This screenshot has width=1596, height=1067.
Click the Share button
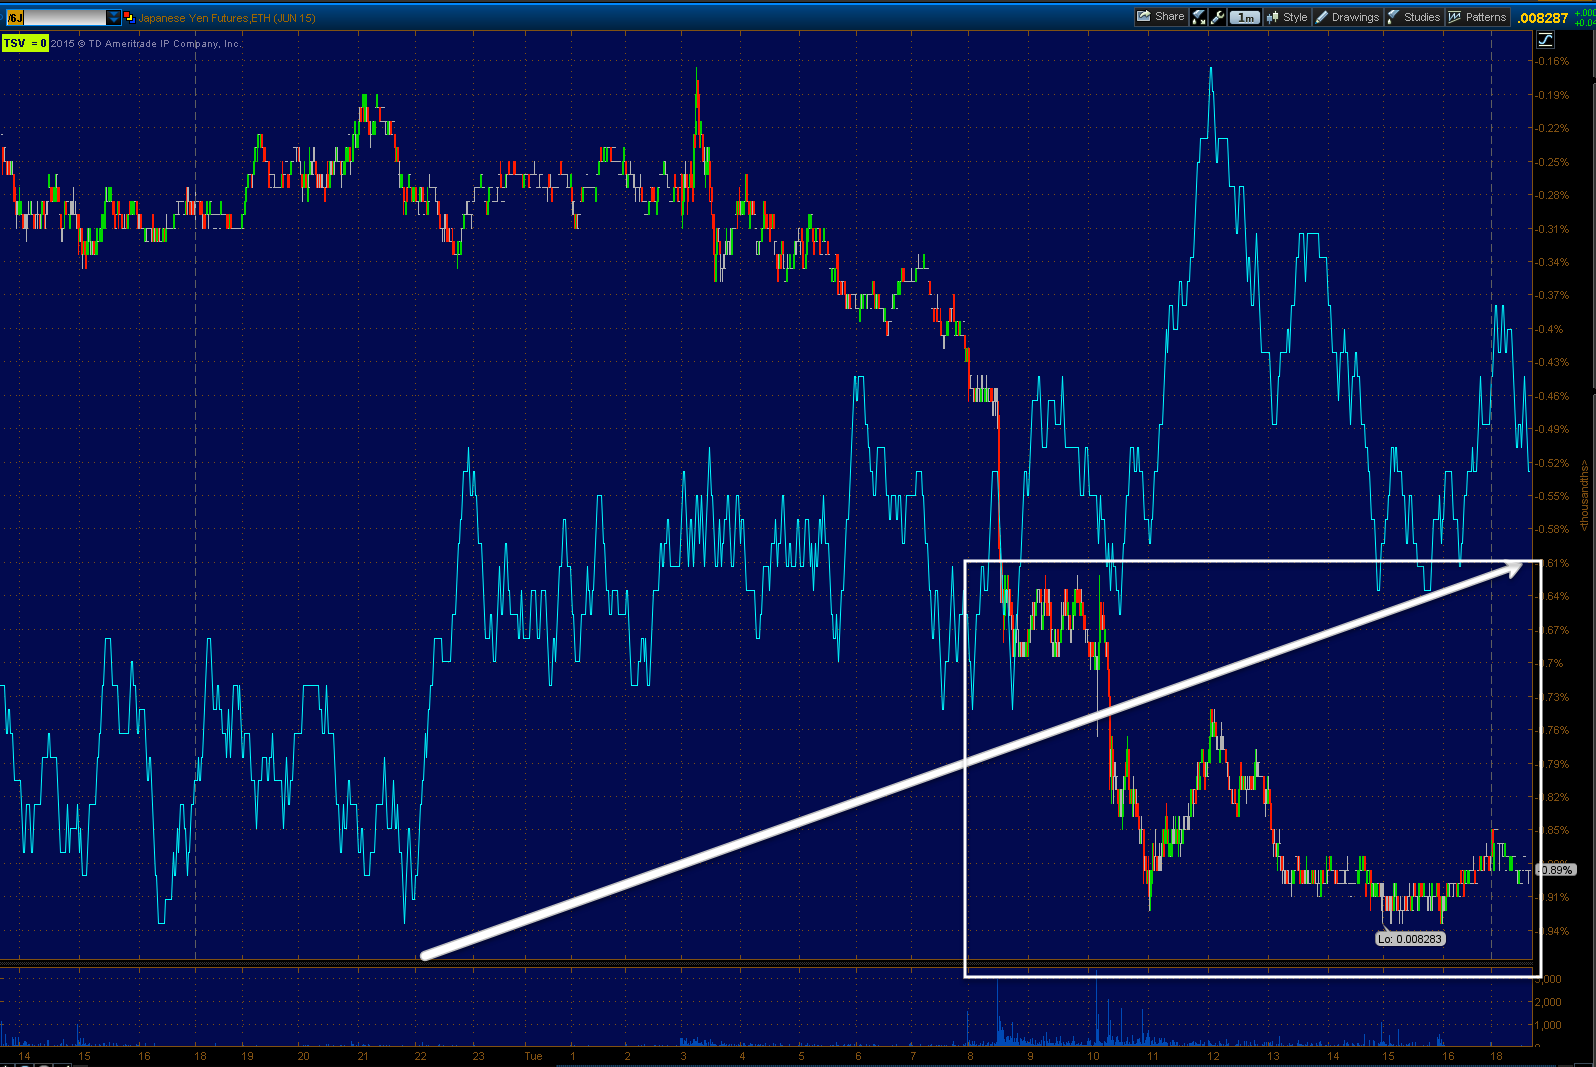[x=1160, y=17]
